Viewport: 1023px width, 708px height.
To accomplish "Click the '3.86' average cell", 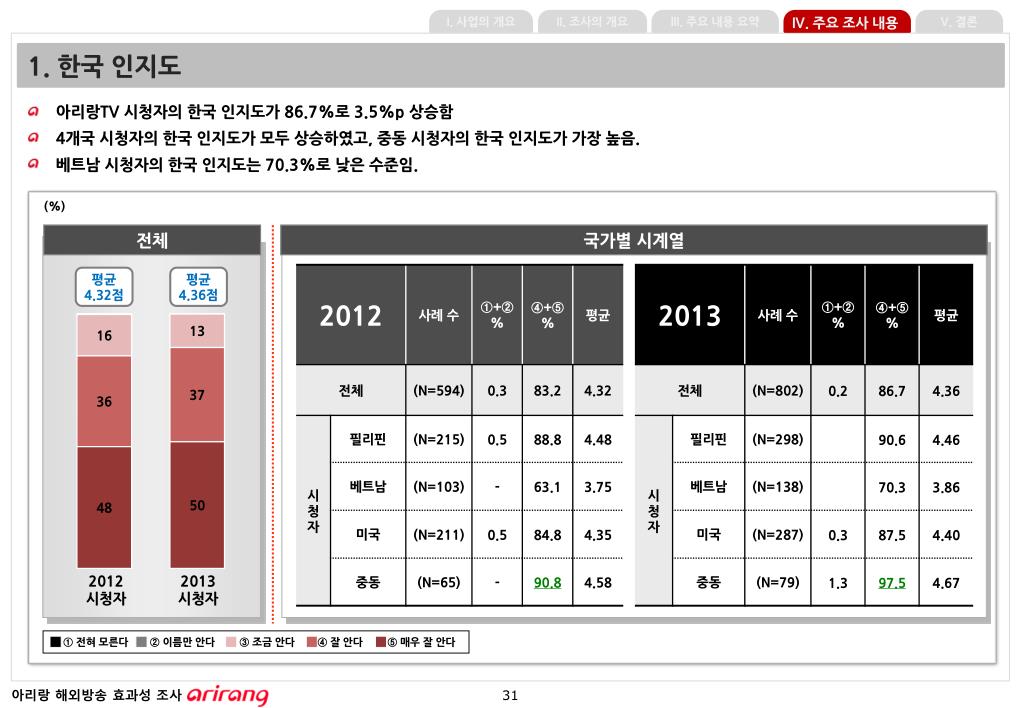I will tap(946, 487).
